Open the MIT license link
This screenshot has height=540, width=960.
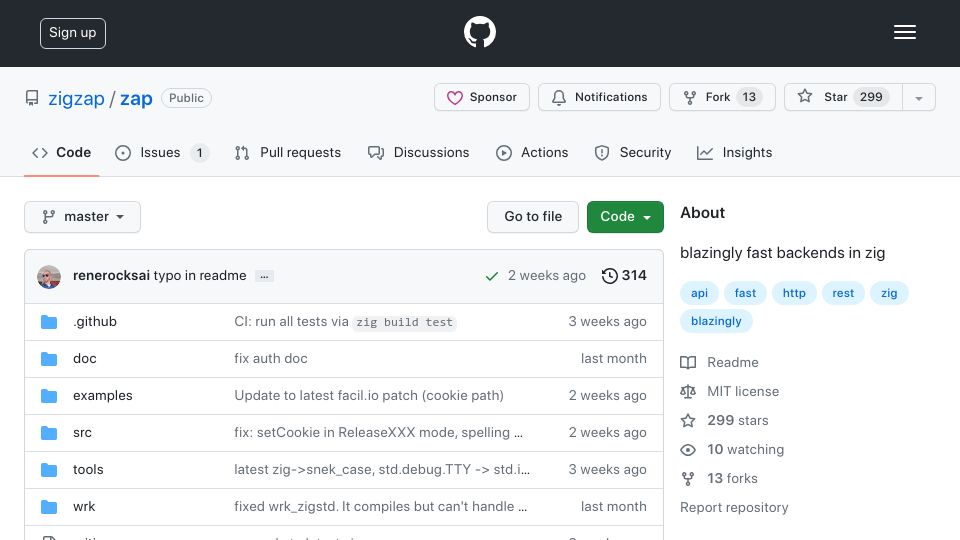730,391
